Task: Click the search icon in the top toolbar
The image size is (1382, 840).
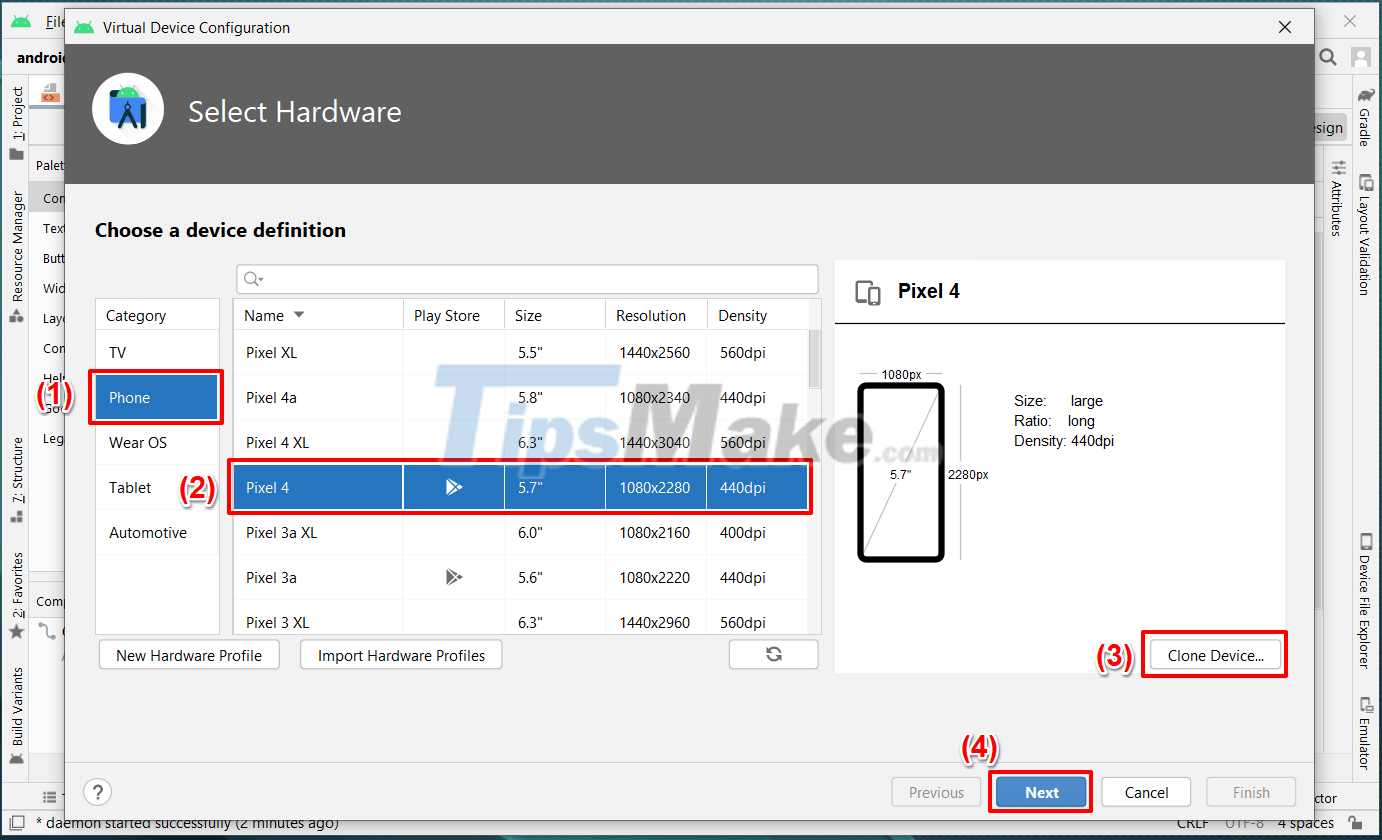Action: (x=1328, y=57)
